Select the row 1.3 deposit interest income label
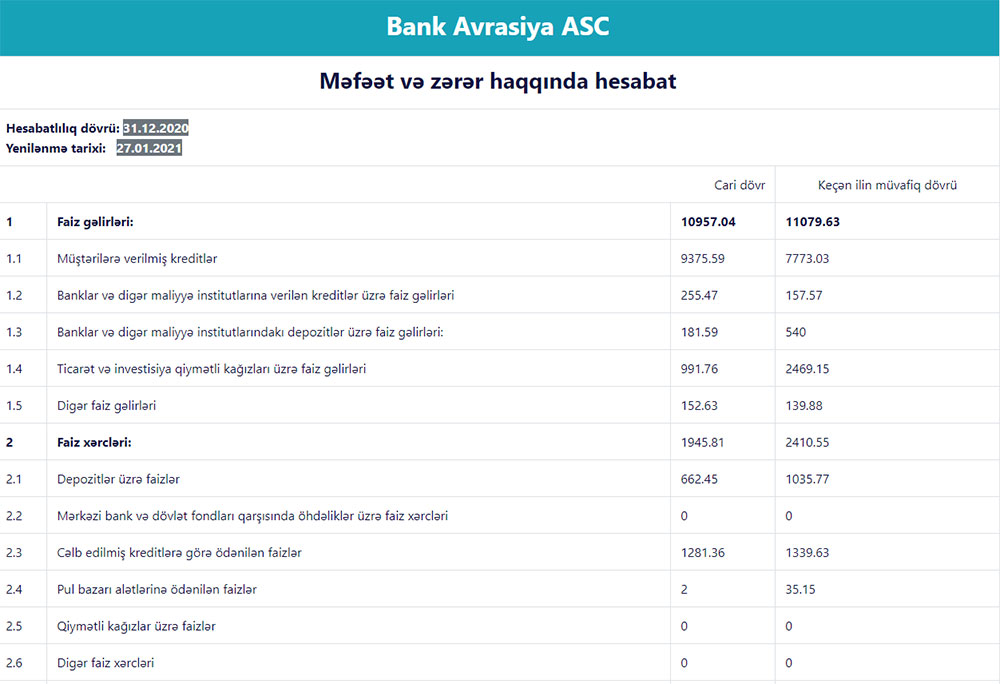The height and width of the screenshot is (684, 1000). (250, 332)
